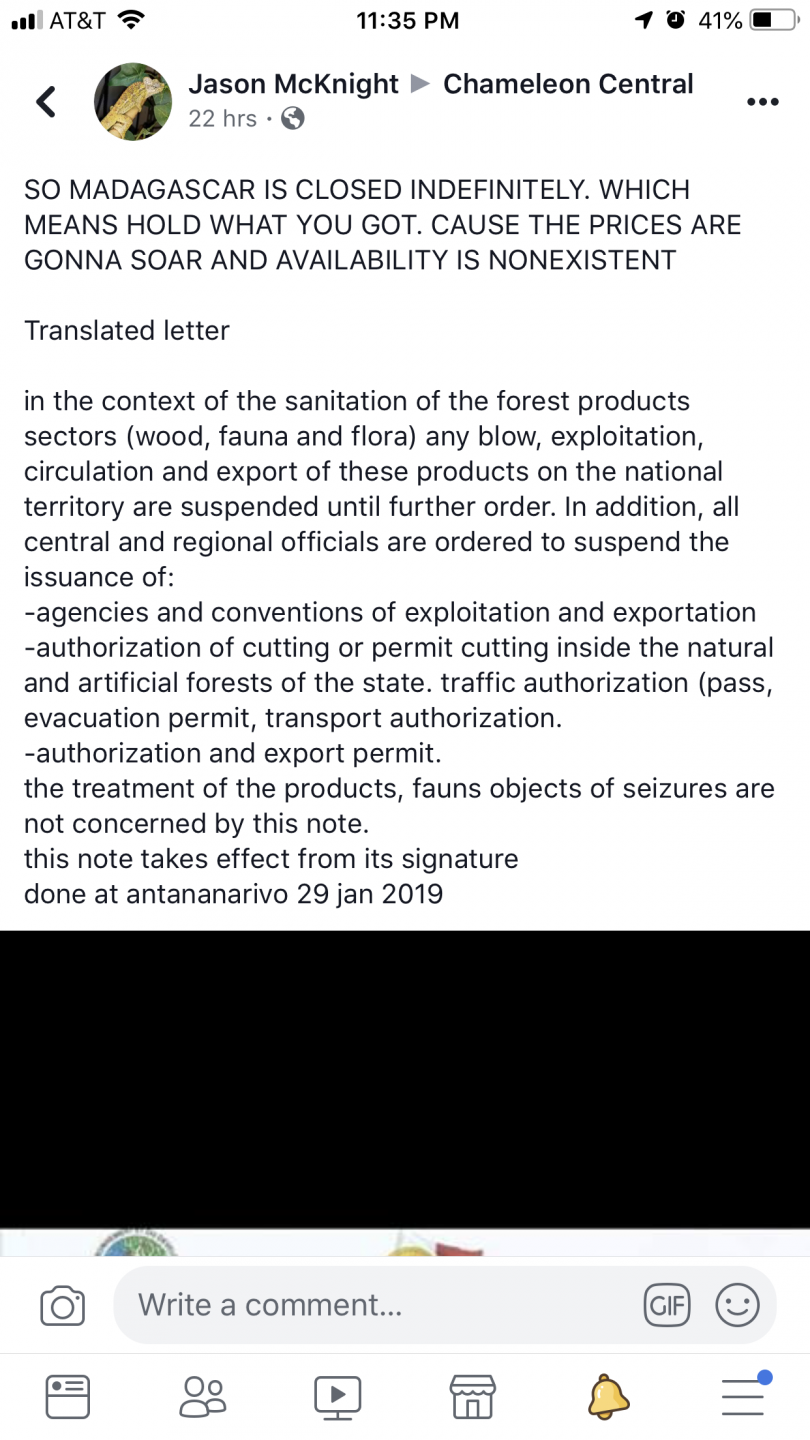Open the GIF picker
Image resolution: width=810 pixels, height=1440 pixels.
pyautogui.click(x=667, y=1305)
